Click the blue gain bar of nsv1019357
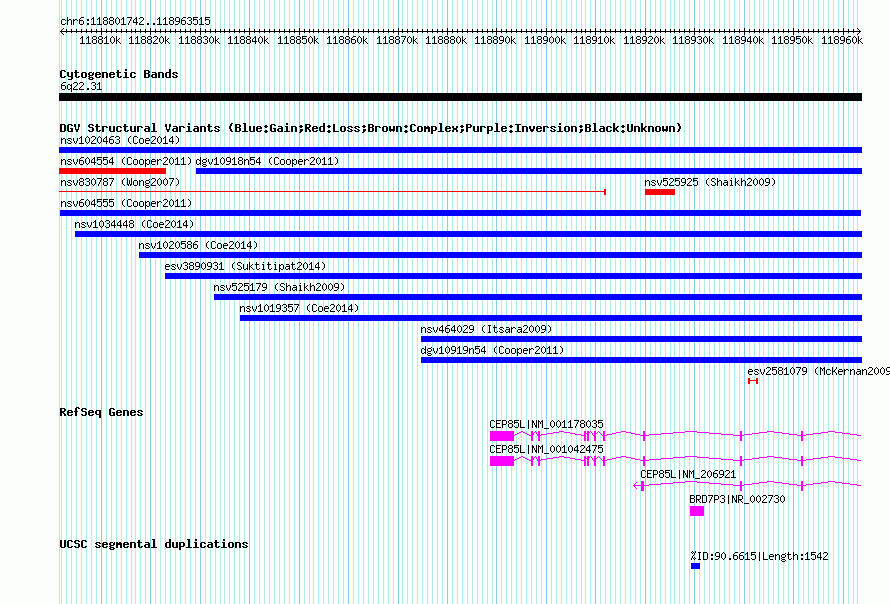The height and width of the screenshot is (604, 890). 551,318
